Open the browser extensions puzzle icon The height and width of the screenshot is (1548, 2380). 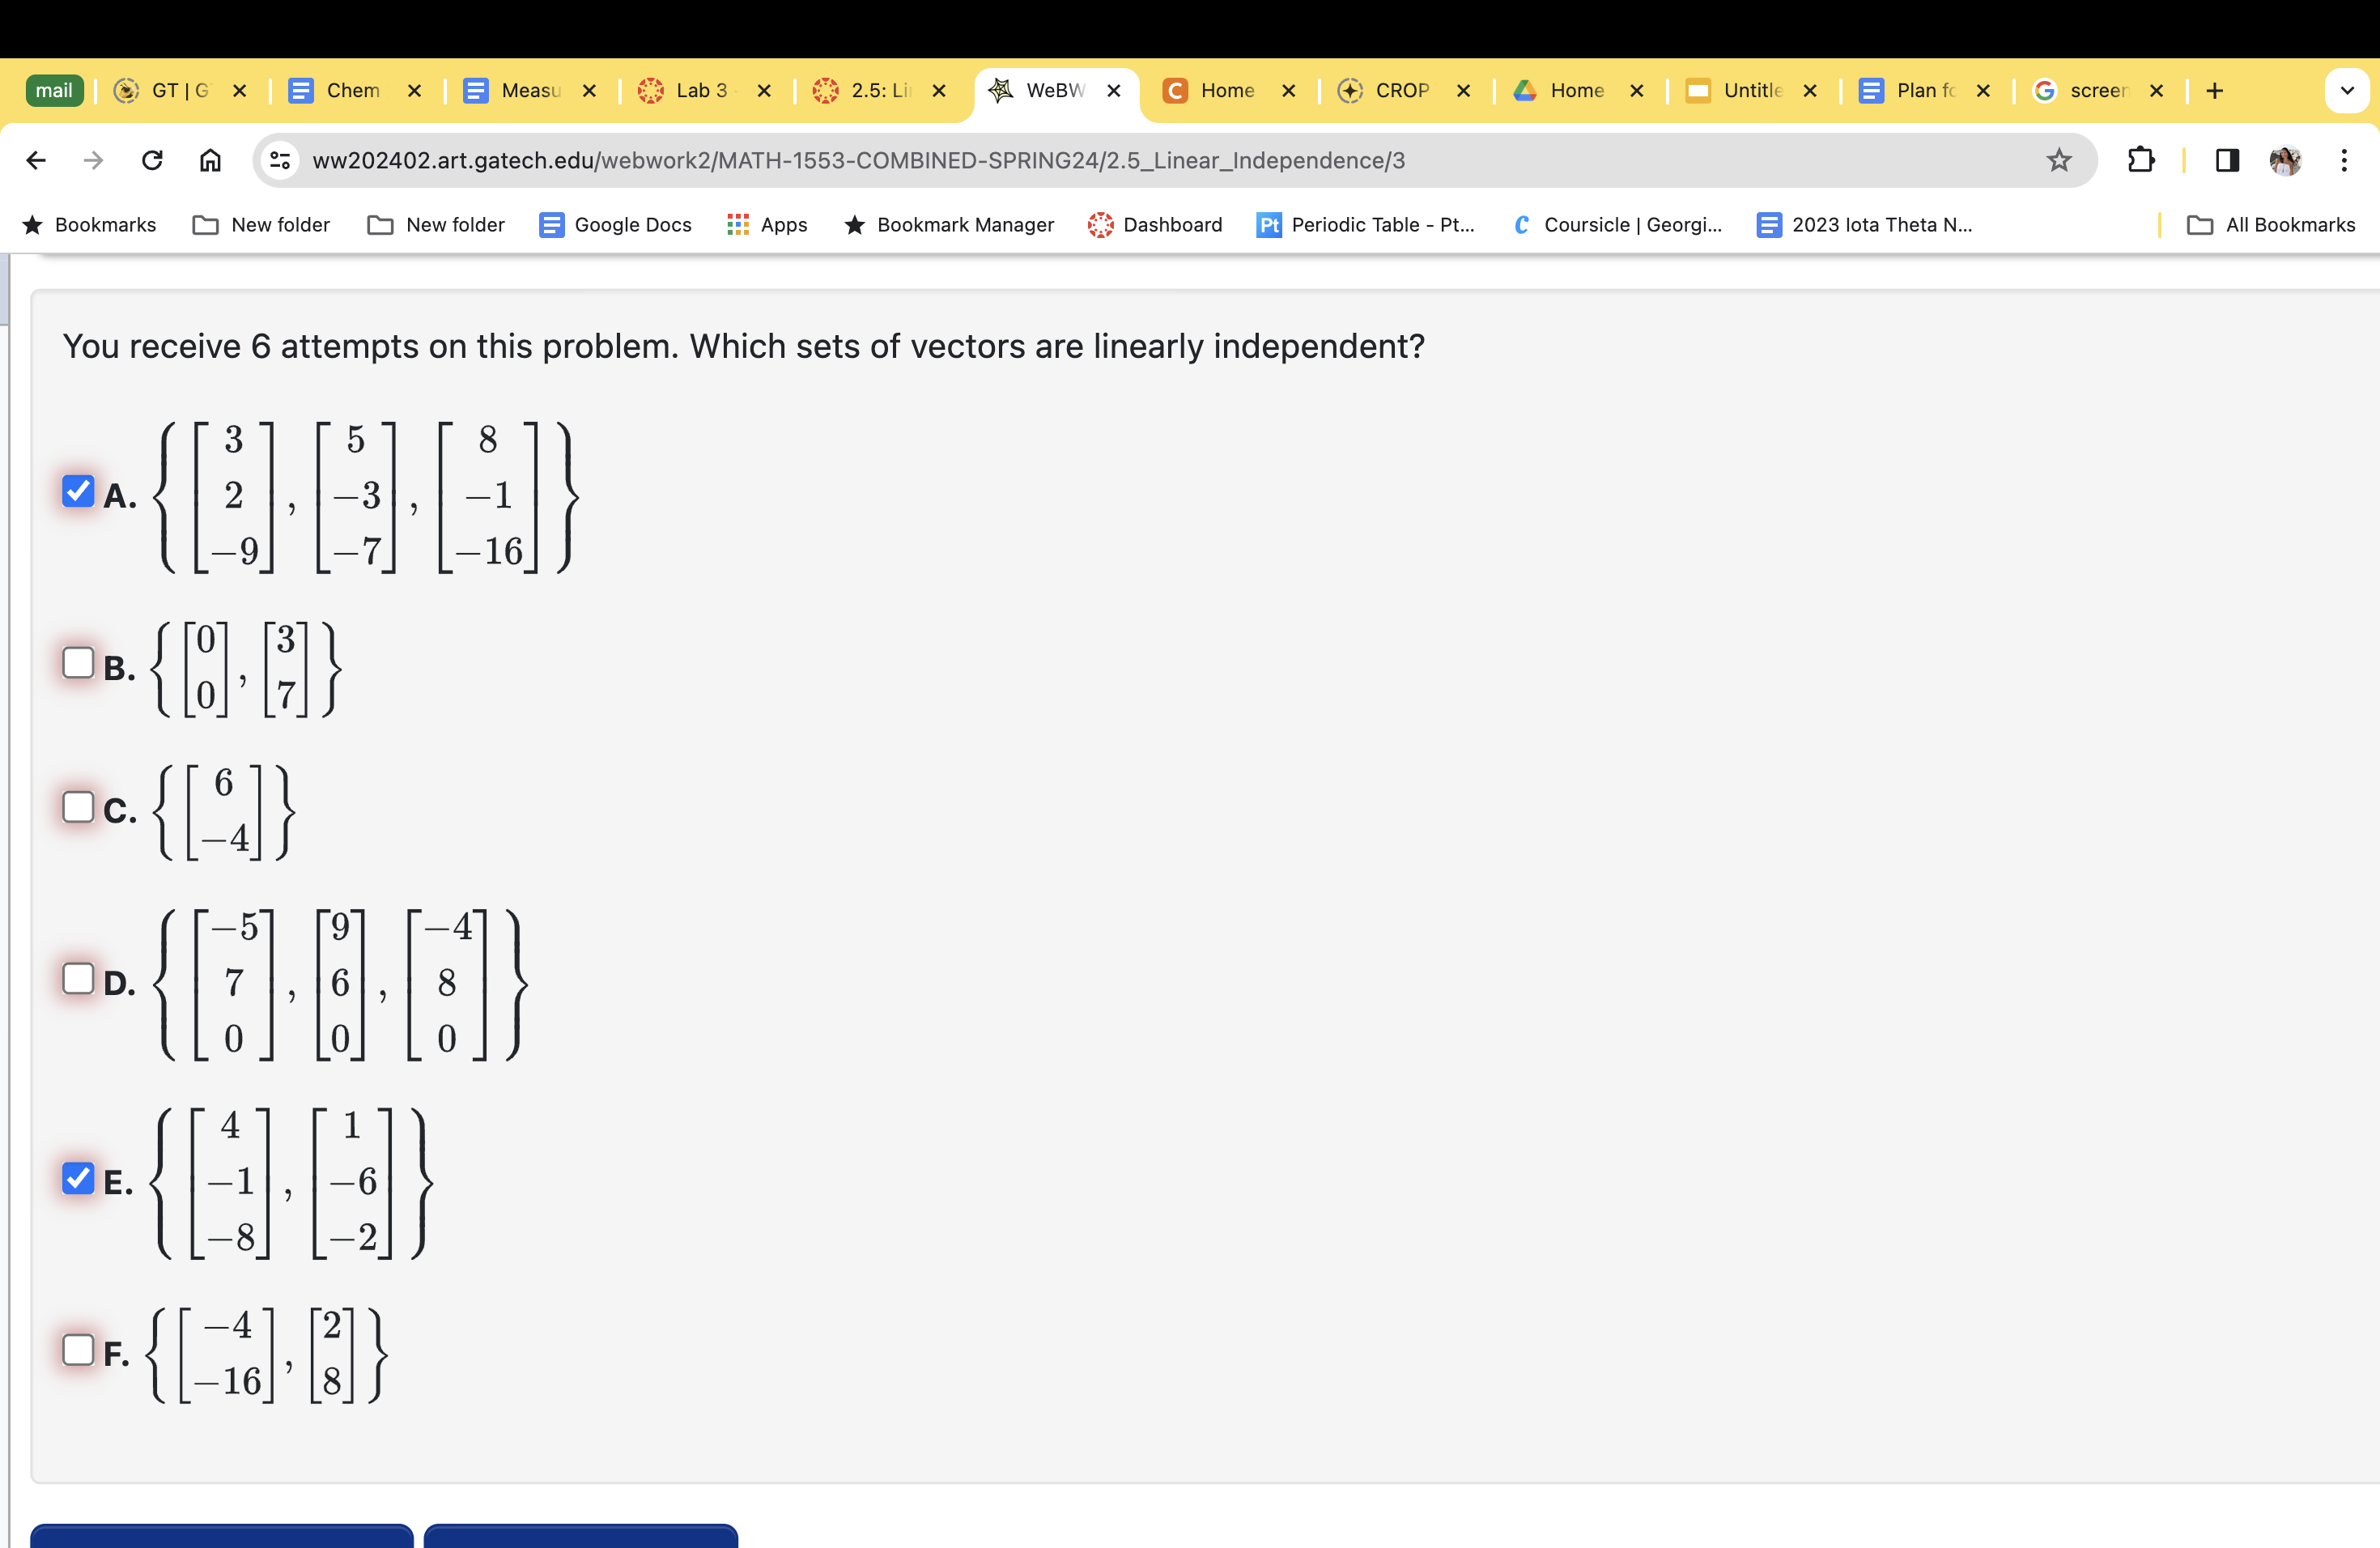2140,160
